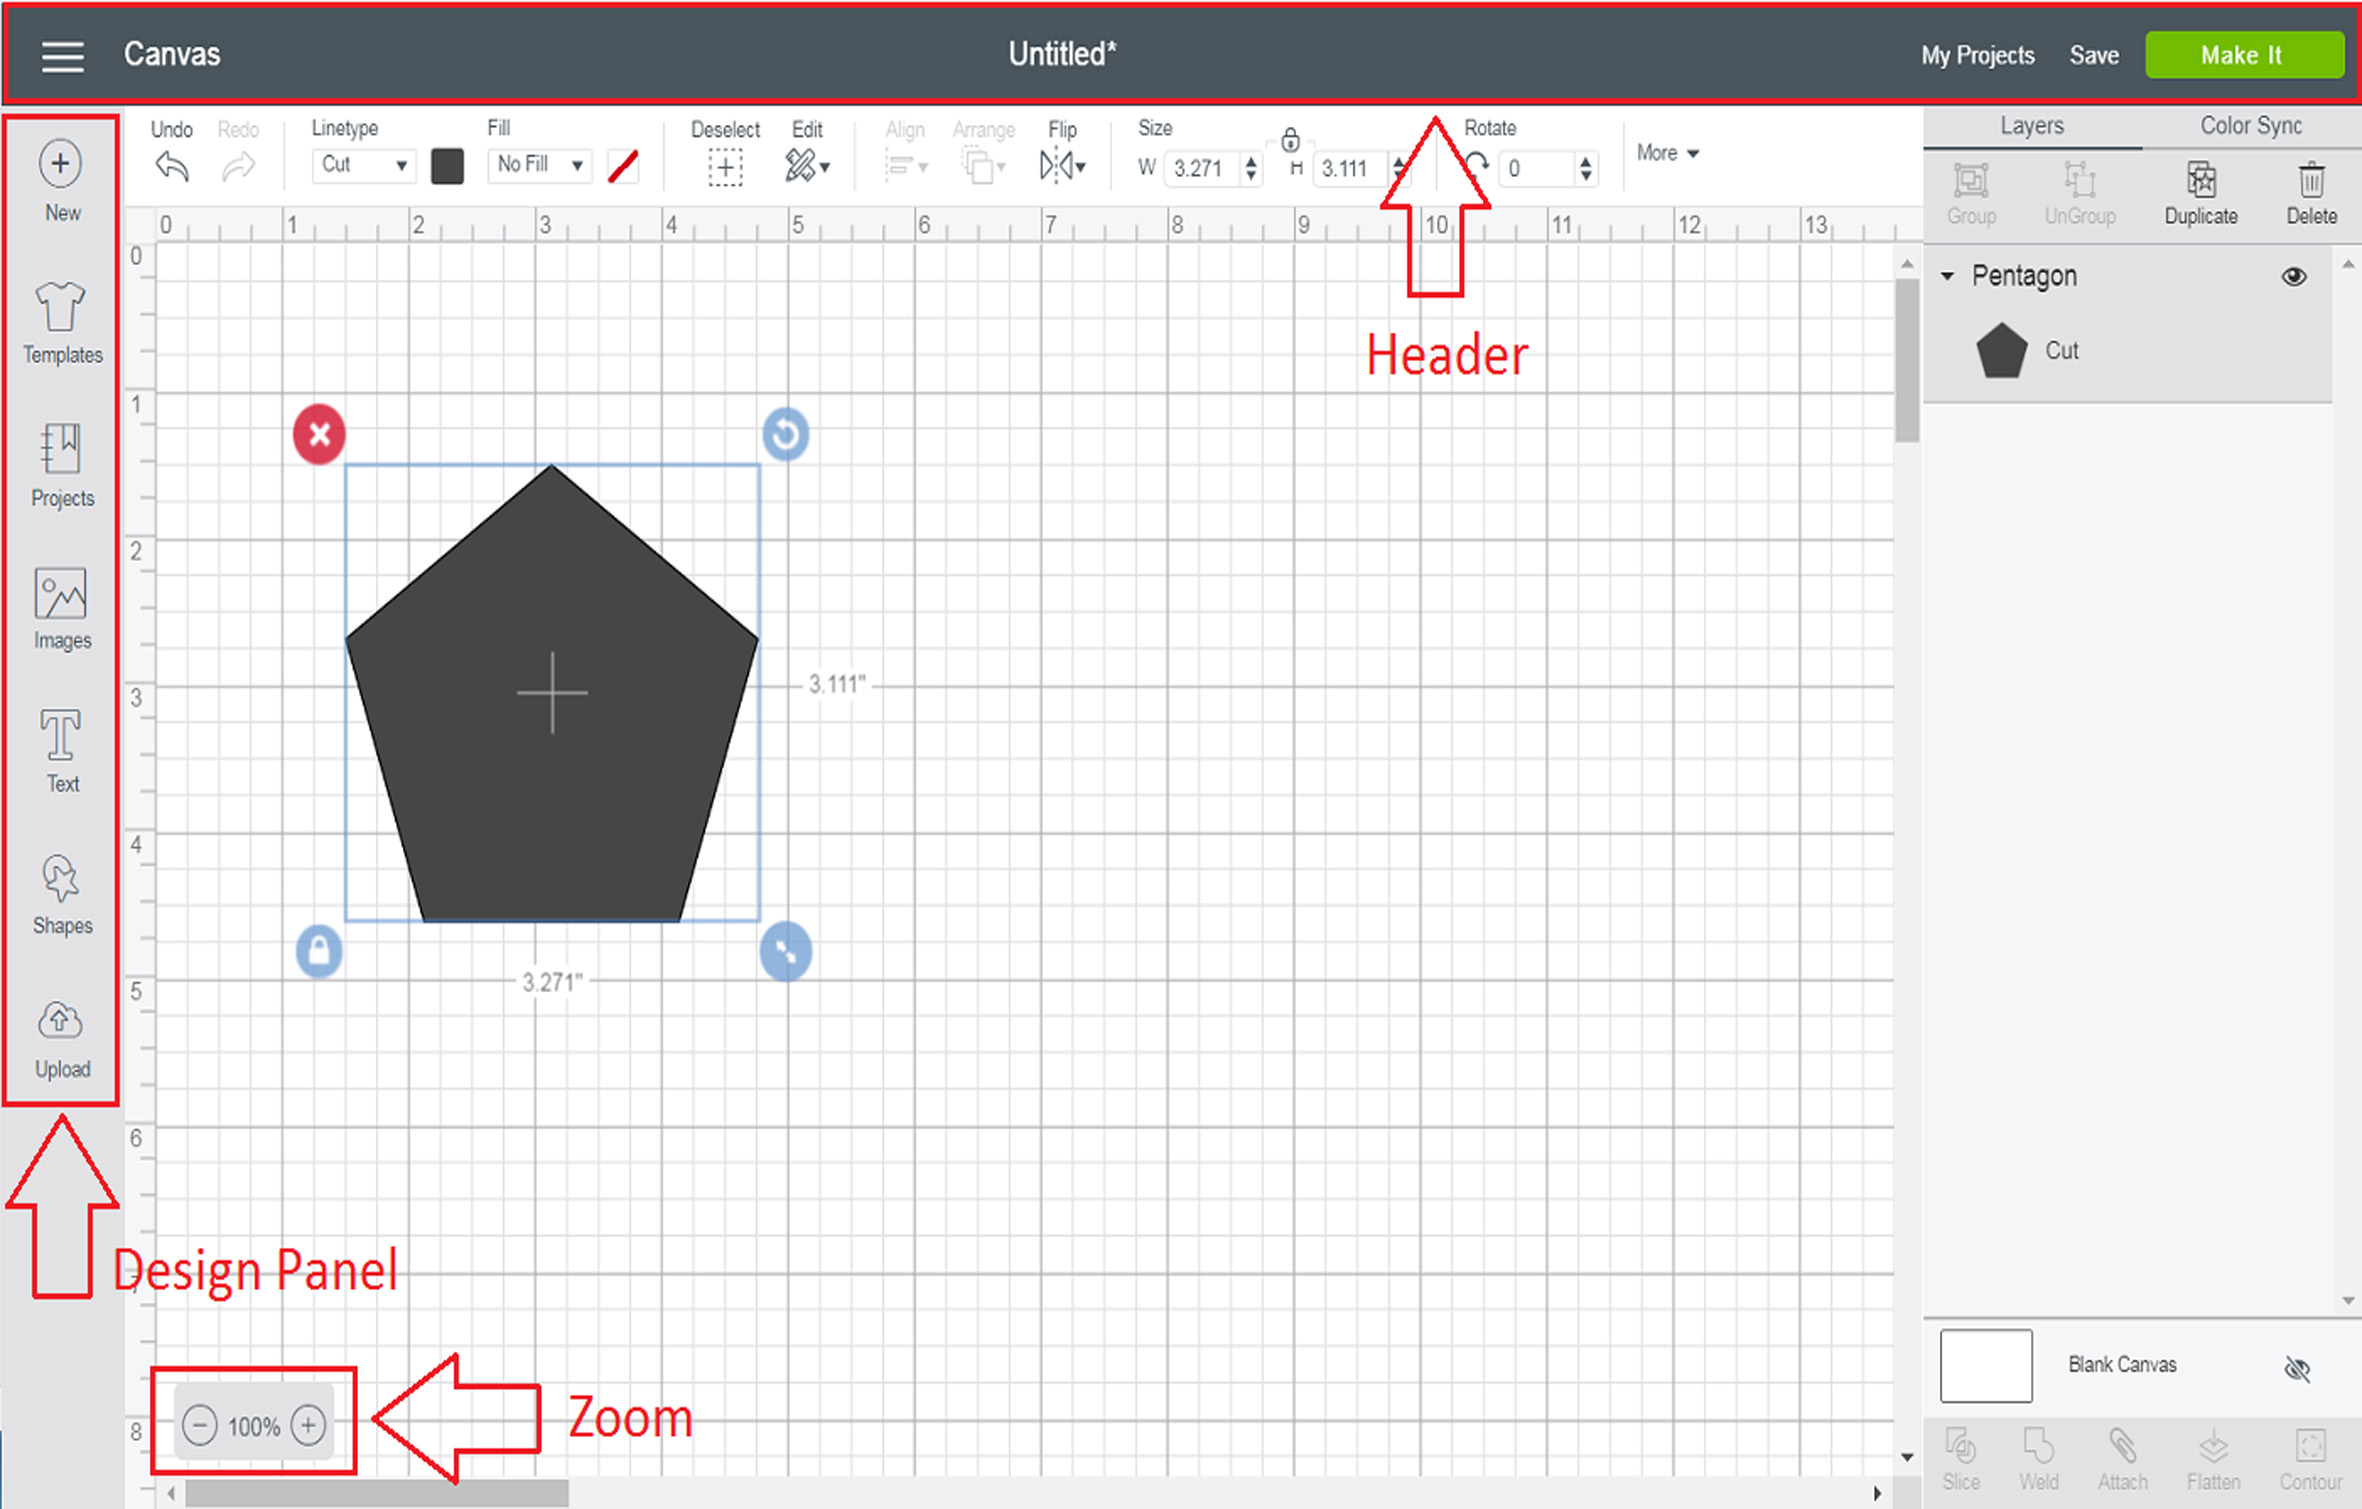Click red X handle on pentagon
2362x1509 pixels.
[x=319, y=434]
